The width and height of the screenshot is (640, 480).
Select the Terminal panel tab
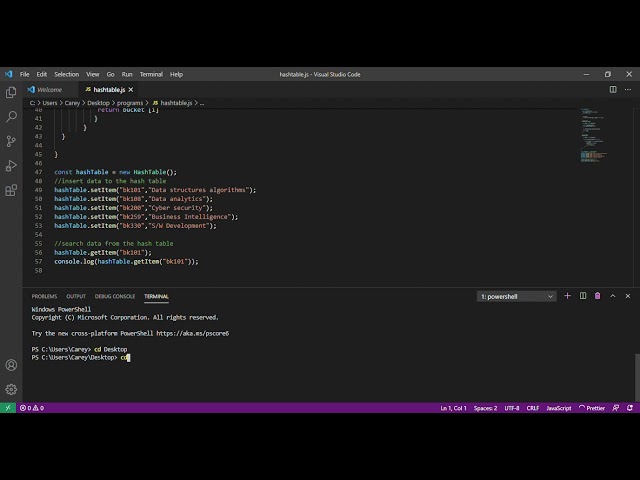[x=156, y=296]
